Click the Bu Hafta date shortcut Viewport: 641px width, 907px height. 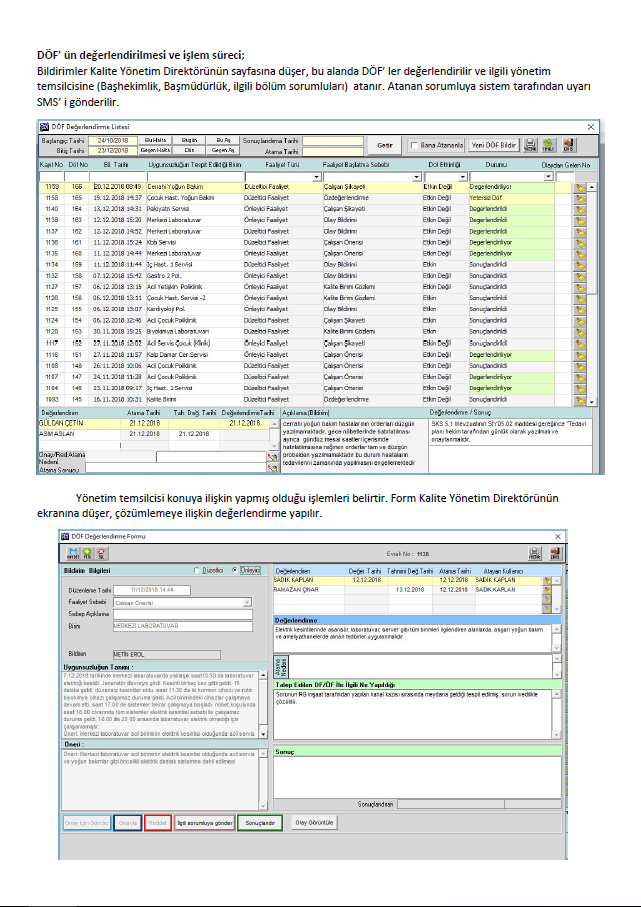click(155, 140)
